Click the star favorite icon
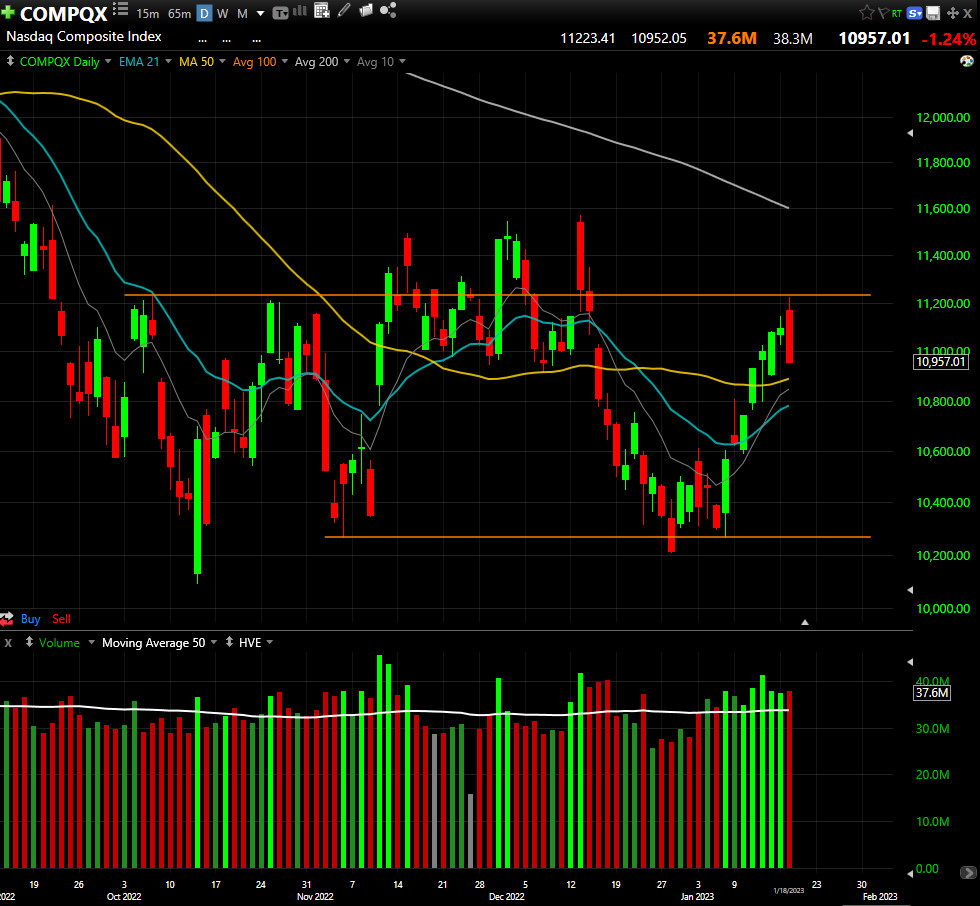Image resolution: width=980 pixels, height=906 pixels. 866,12
